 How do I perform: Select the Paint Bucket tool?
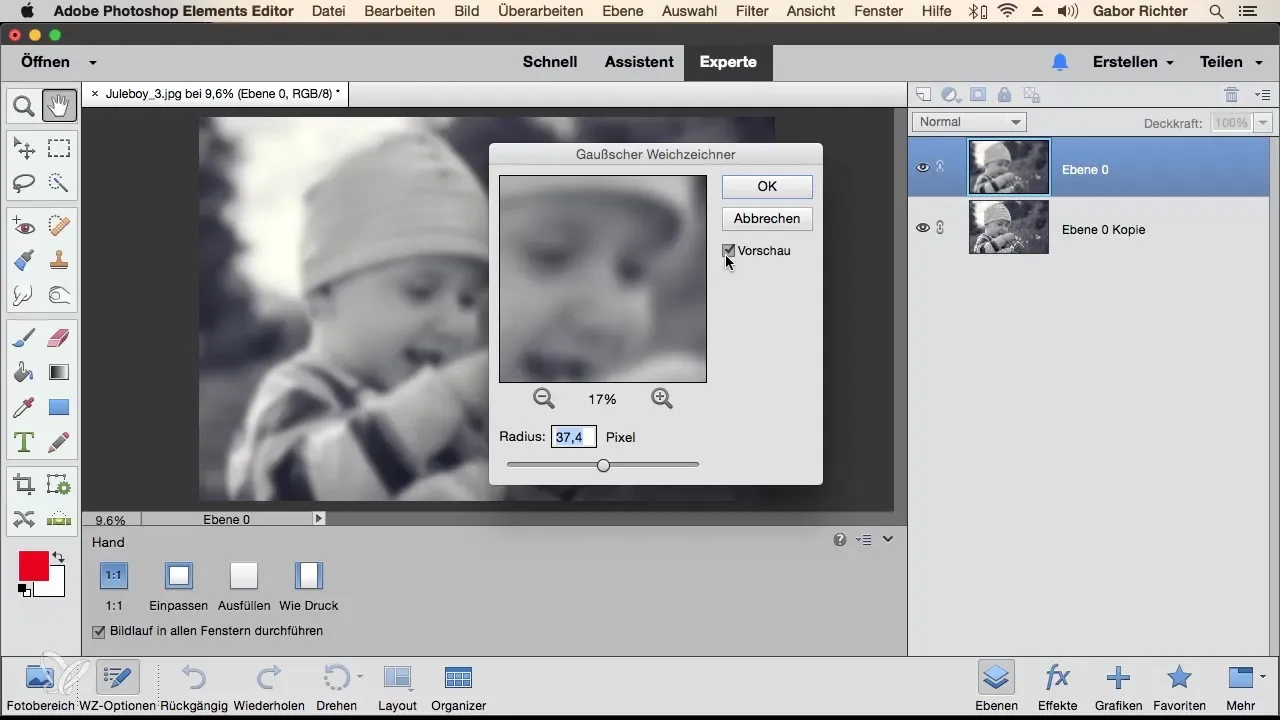24,372
